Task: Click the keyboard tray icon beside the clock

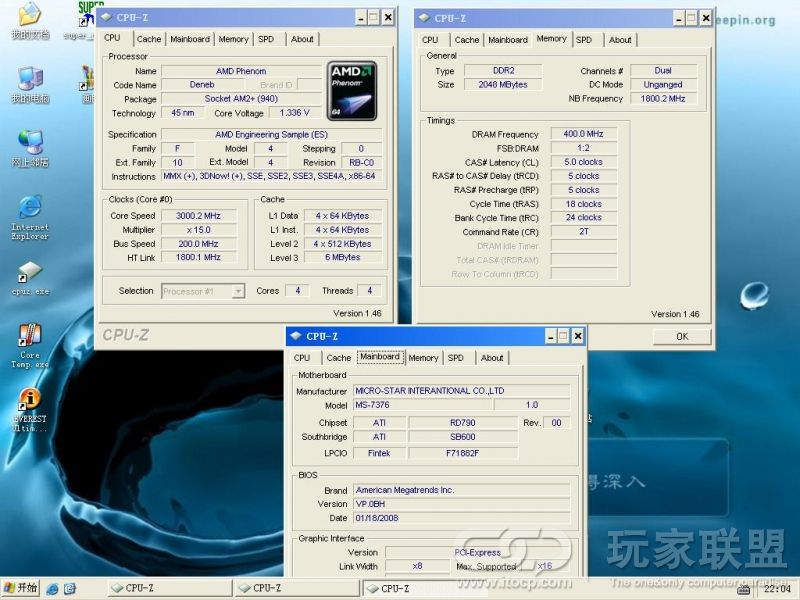Action: [x=743, y=589]
